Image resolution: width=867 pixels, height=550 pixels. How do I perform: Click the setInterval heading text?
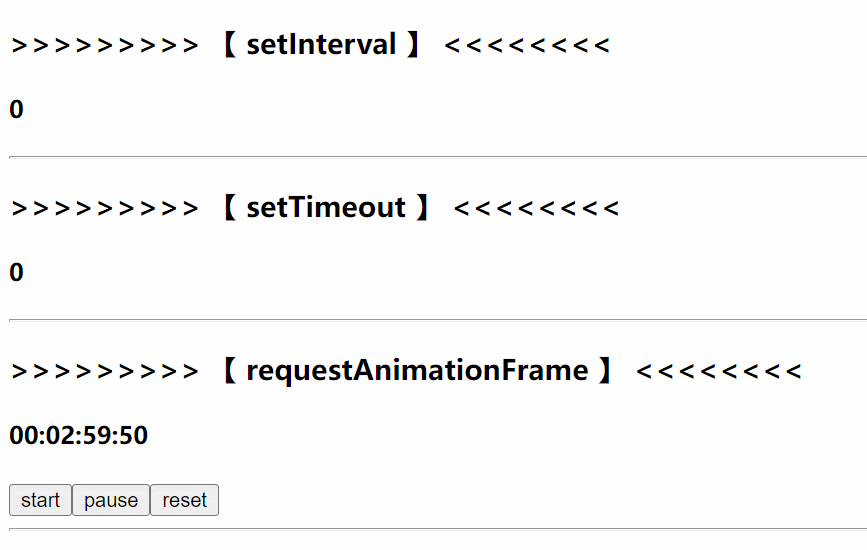321,45
